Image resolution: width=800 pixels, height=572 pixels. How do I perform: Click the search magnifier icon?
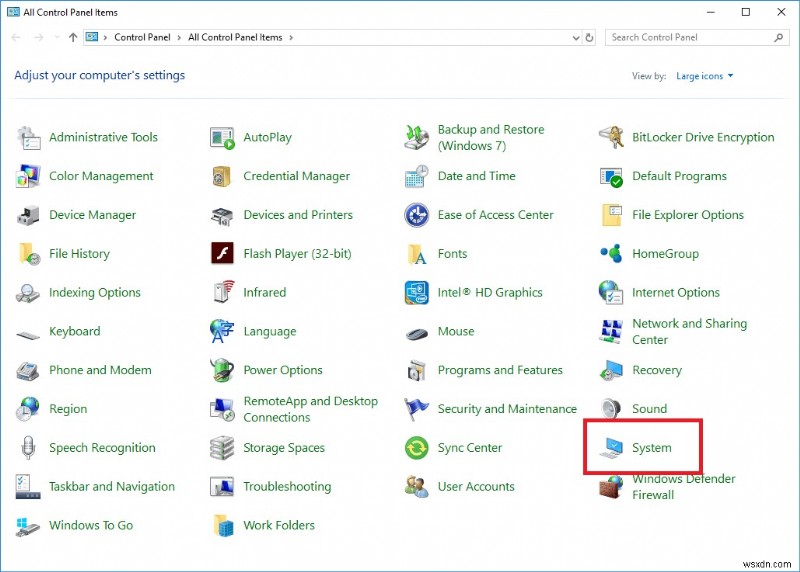pos(779,38)
